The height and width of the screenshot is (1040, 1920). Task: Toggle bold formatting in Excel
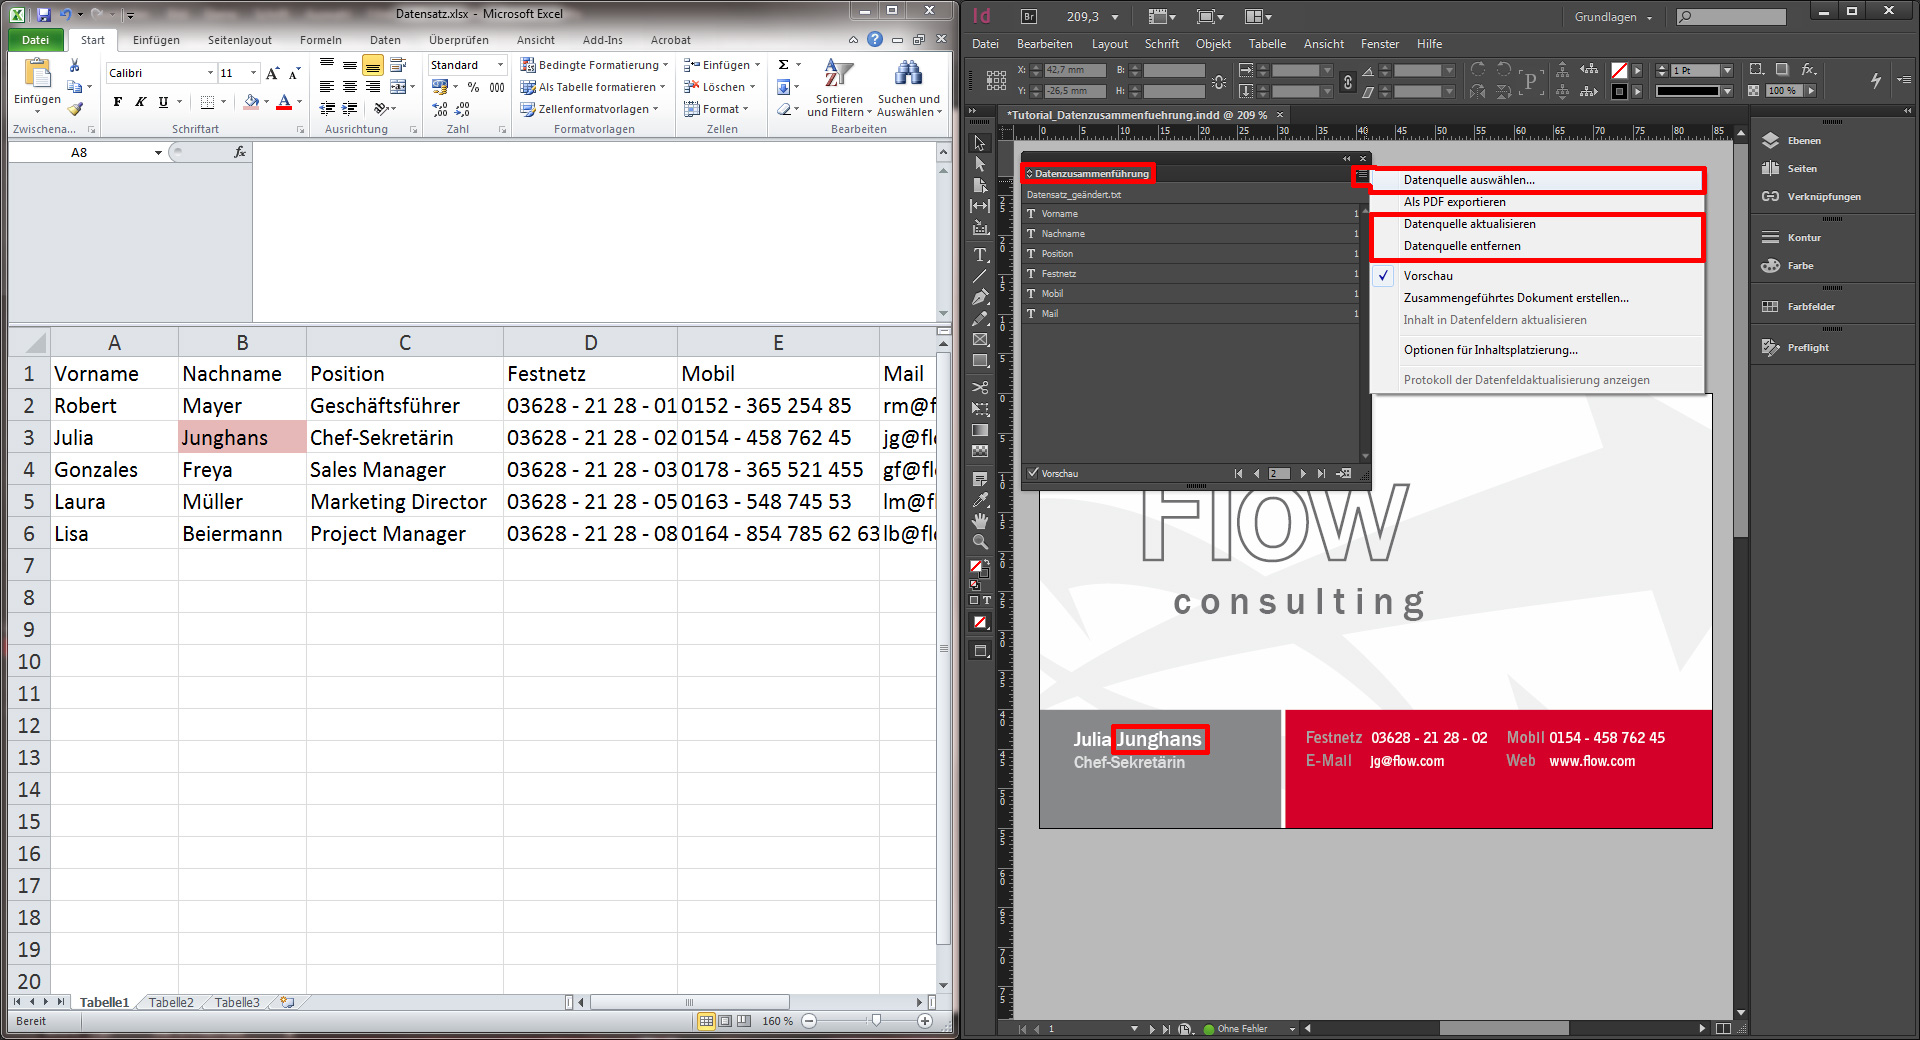(117, 101)
